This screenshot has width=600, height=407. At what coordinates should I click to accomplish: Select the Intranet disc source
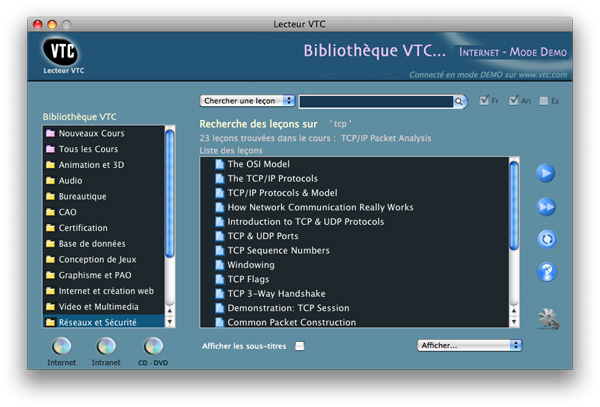[x=106, y=347]
